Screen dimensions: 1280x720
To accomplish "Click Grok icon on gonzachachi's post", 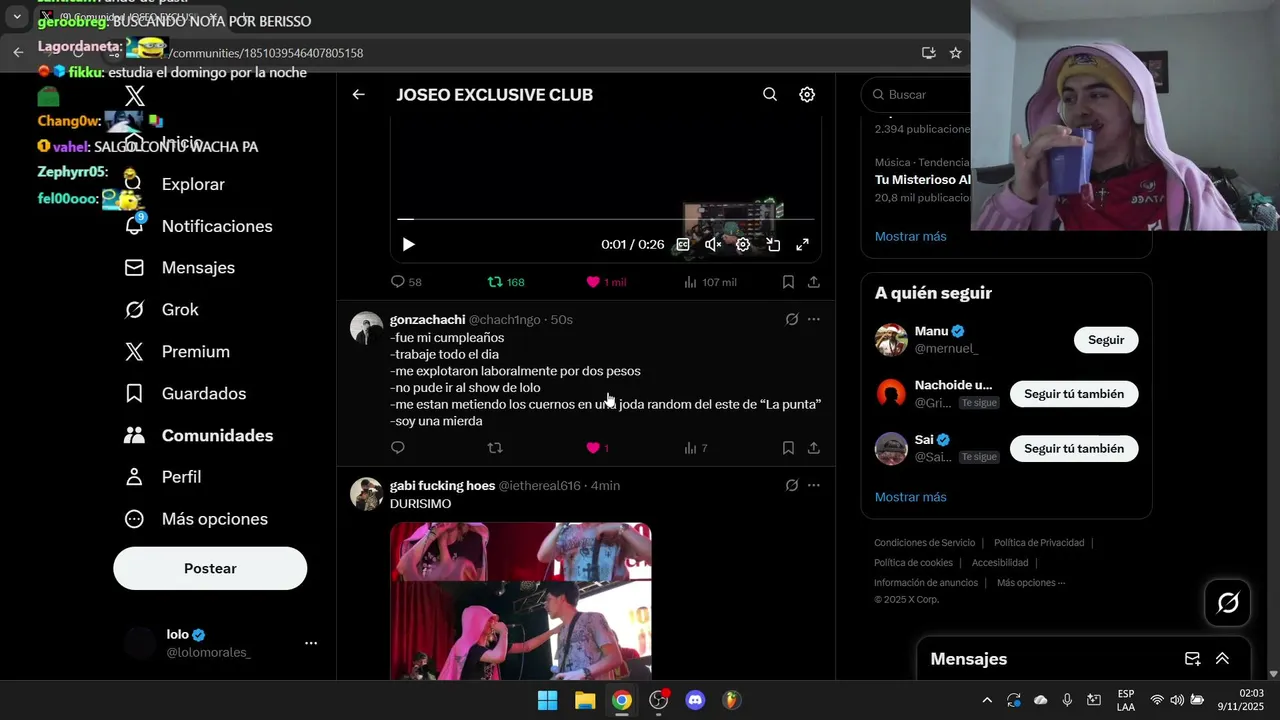I will tap(792, 319).
